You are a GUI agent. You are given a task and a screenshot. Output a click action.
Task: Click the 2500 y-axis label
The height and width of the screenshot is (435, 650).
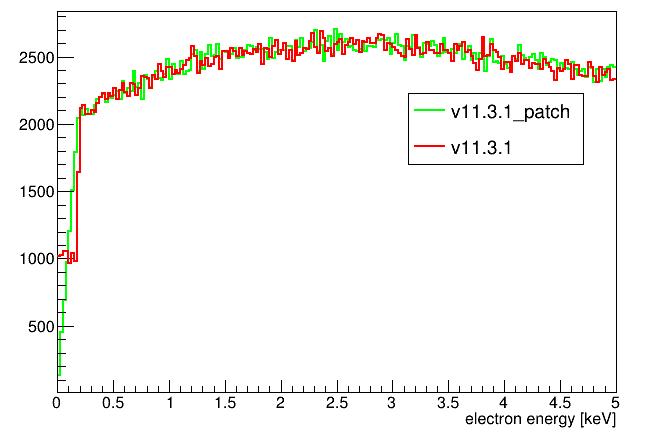(36, 58)
